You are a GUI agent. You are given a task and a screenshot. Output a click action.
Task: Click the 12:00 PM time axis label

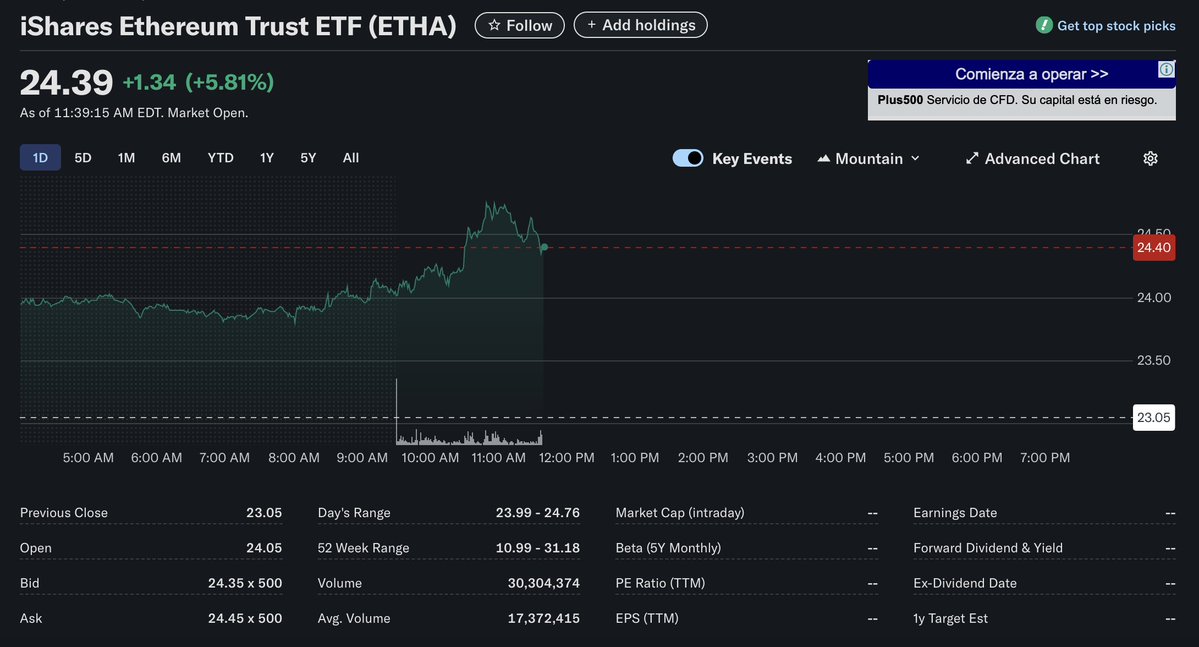click(567, 457)
